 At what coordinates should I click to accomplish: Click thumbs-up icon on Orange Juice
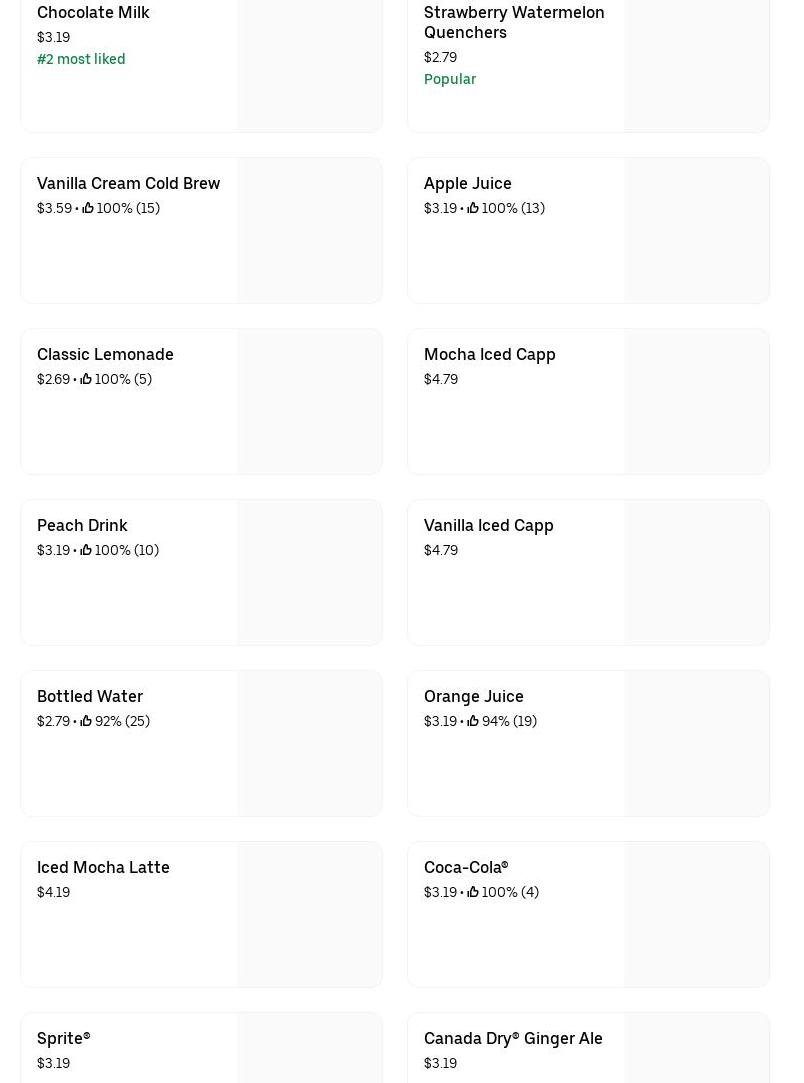[x=473, y=721]
